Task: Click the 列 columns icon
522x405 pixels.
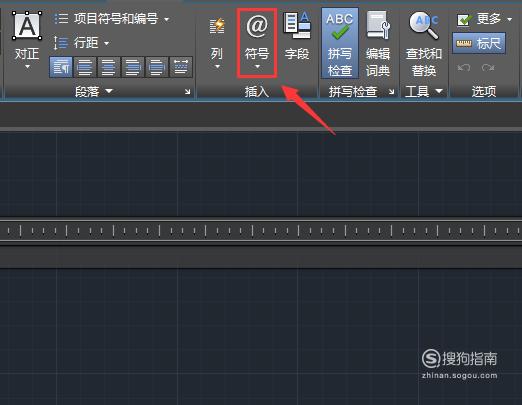Action: pos(217,27)
